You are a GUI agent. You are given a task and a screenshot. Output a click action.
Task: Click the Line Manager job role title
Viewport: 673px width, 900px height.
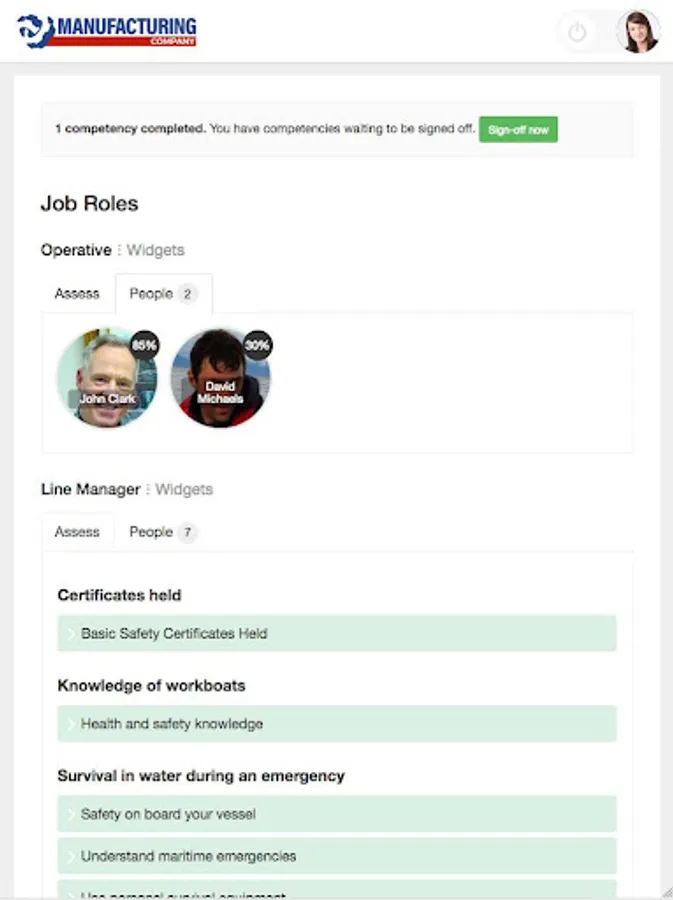pos(90,489)
